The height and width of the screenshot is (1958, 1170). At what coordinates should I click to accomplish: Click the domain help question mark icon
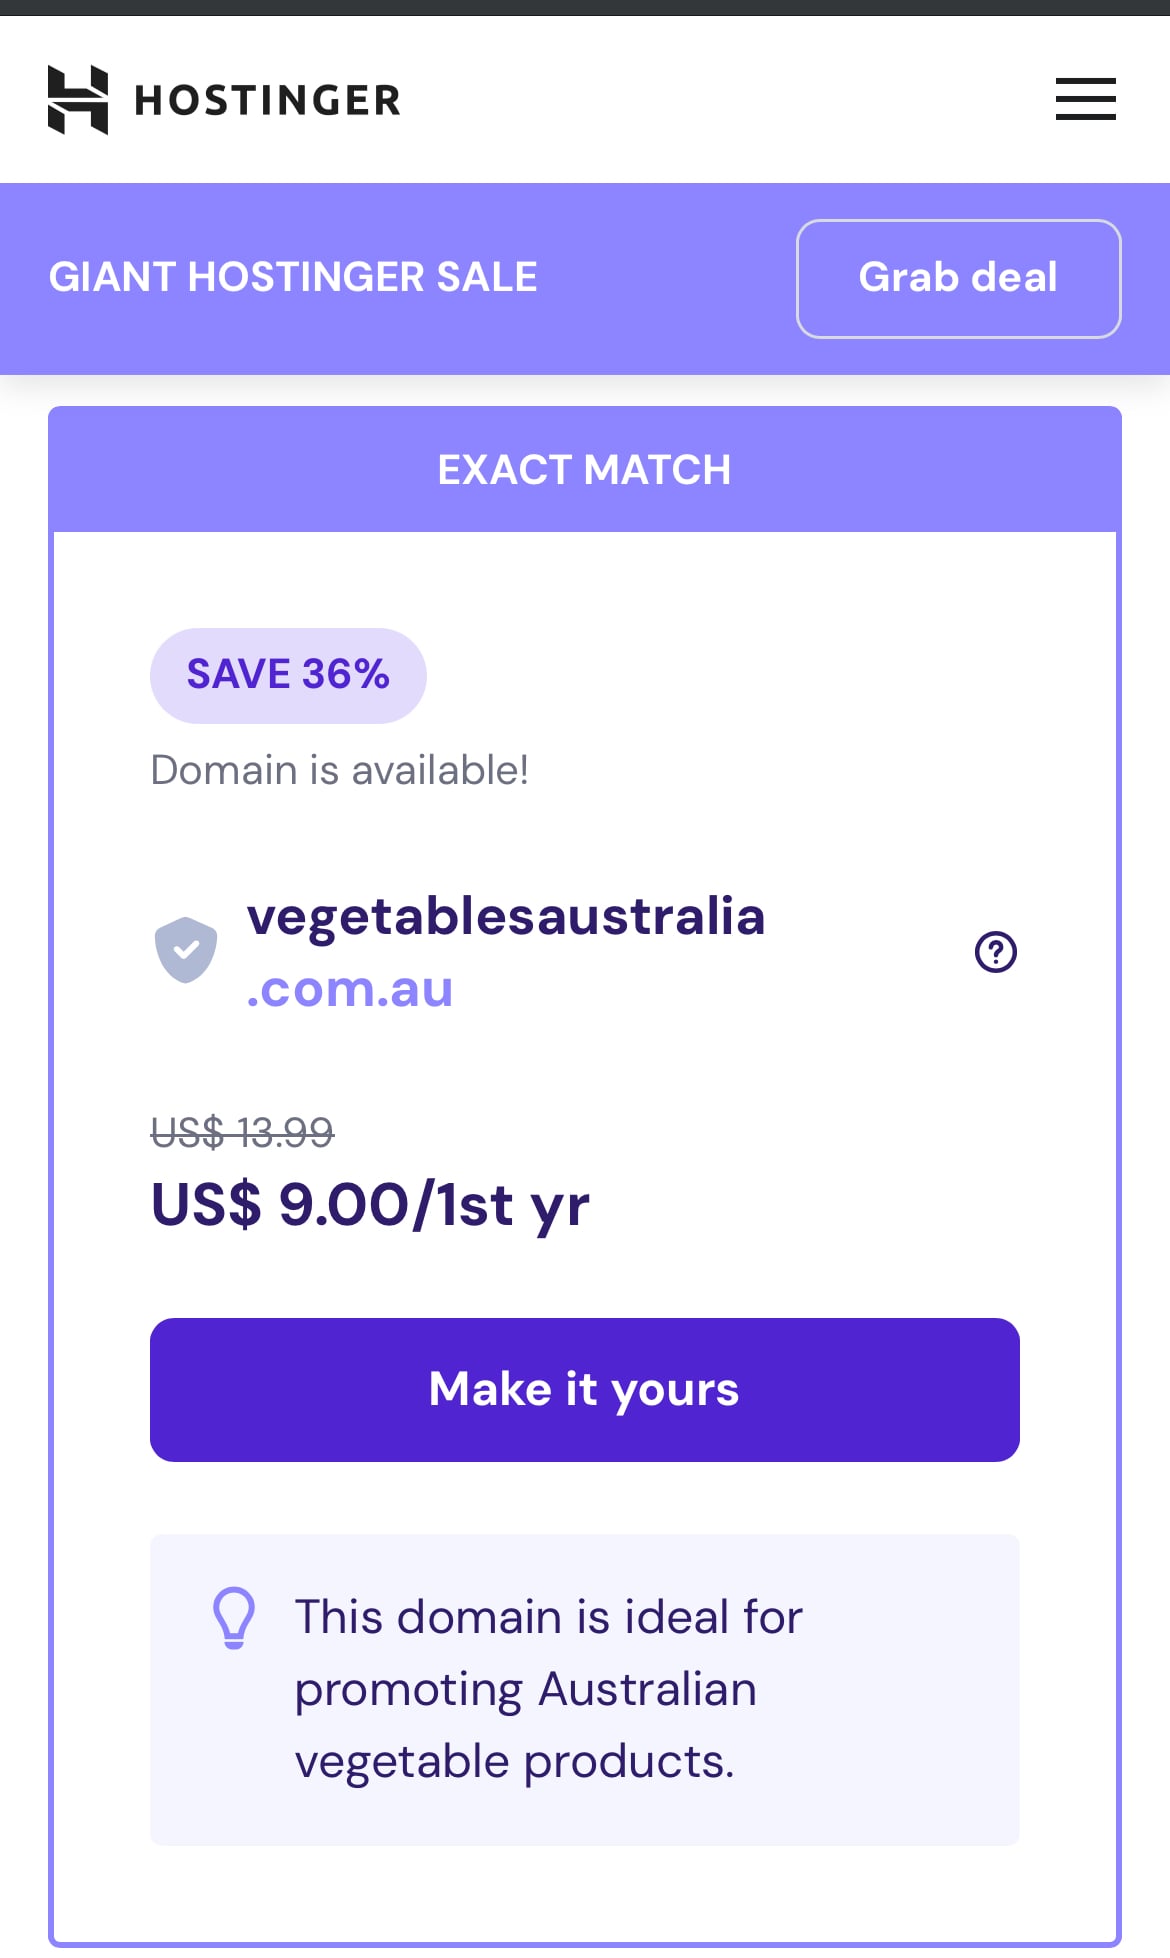tap(995, 952)
